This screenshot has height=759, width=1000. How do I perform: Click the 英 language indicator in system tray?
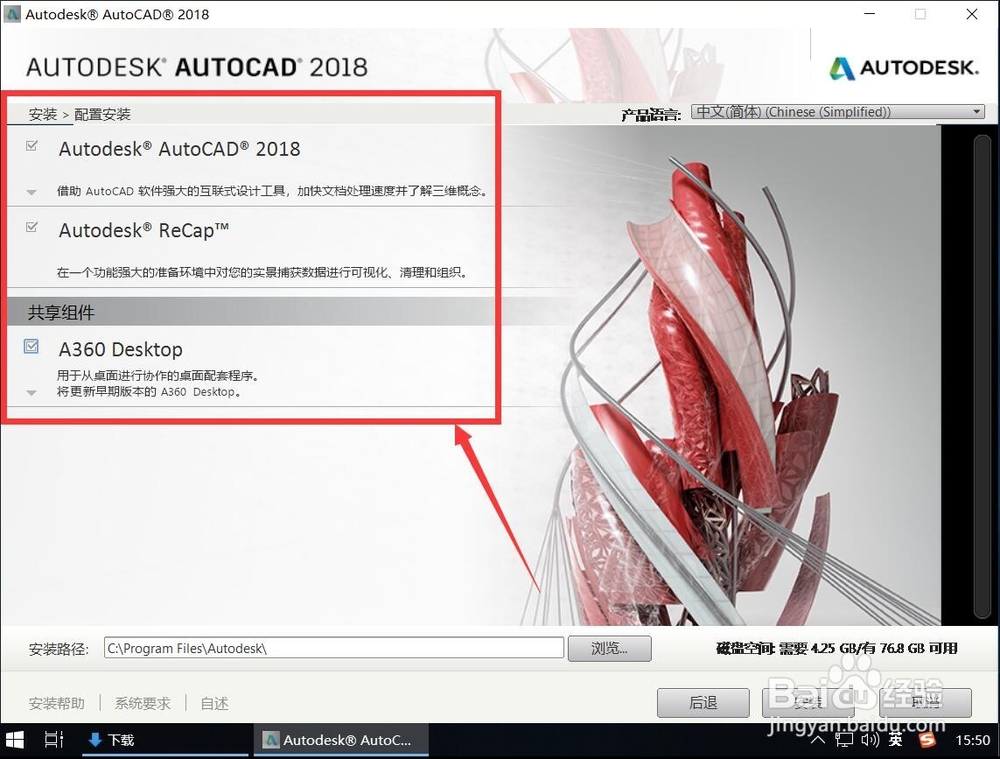click(895, 740)
